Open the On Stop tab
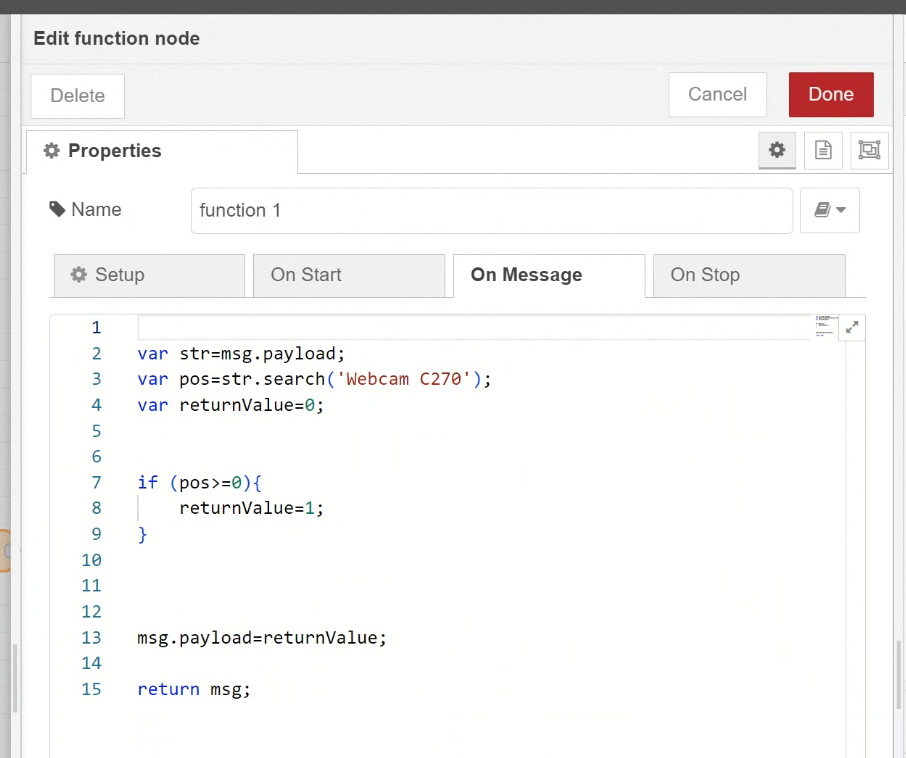The height and width of the screenshot is (758, 906). [x=749, y=275]
